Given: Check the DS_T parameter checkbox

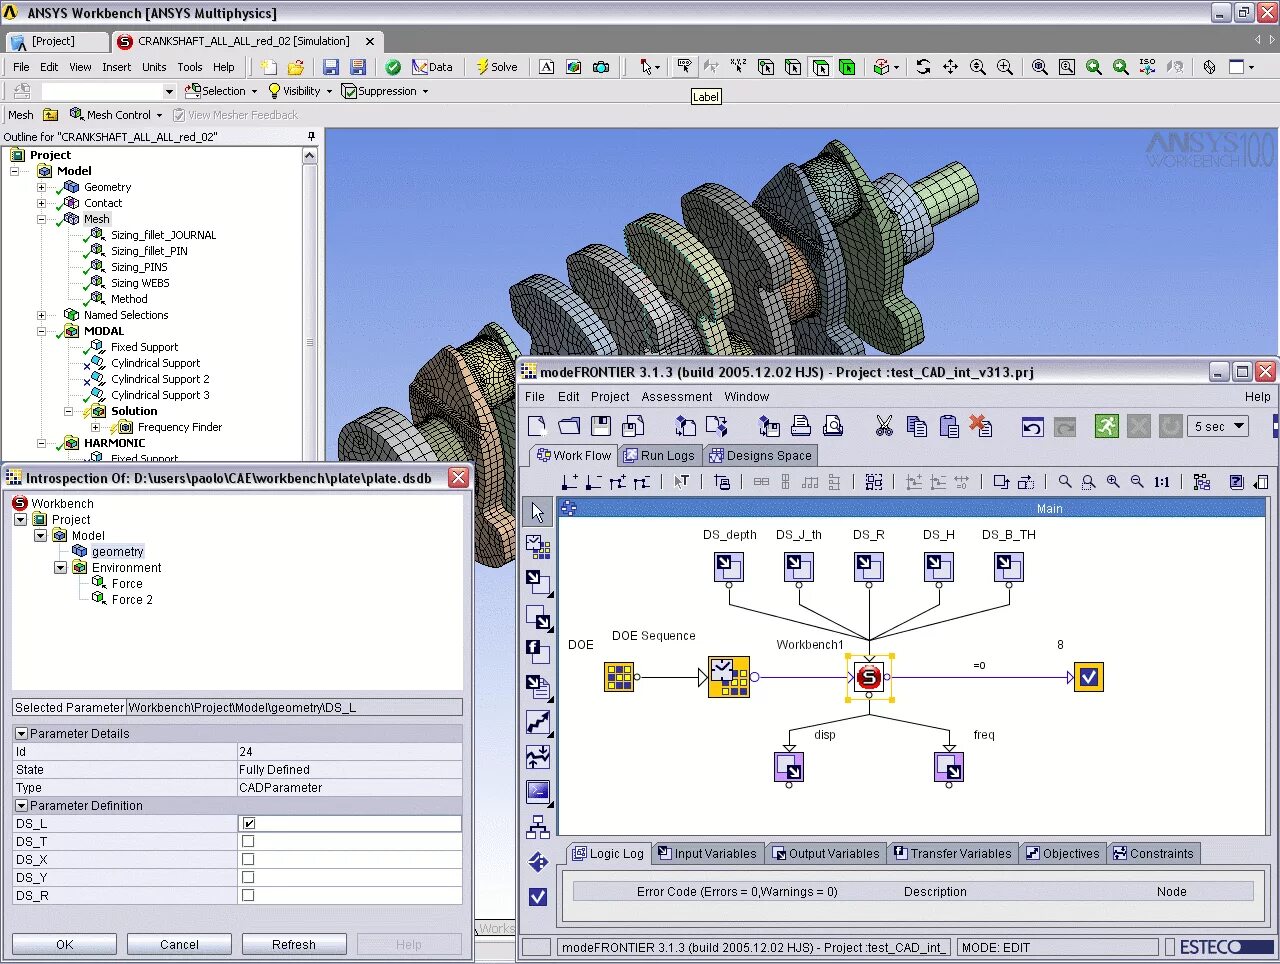Looking at the screenshot, I should pyautogui.click(x=248, y=841).
